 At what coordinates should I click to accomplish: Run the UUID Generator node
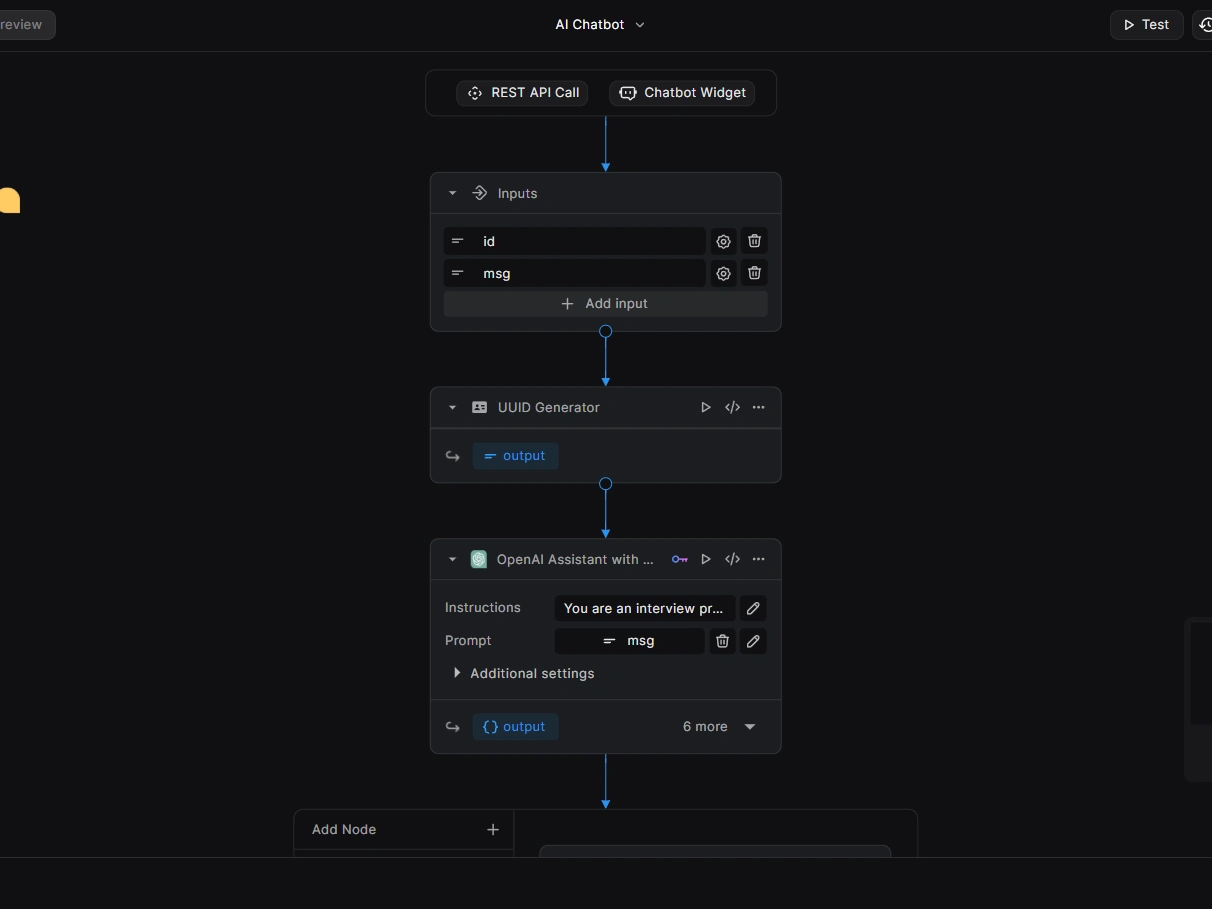[x=706, y=407]
